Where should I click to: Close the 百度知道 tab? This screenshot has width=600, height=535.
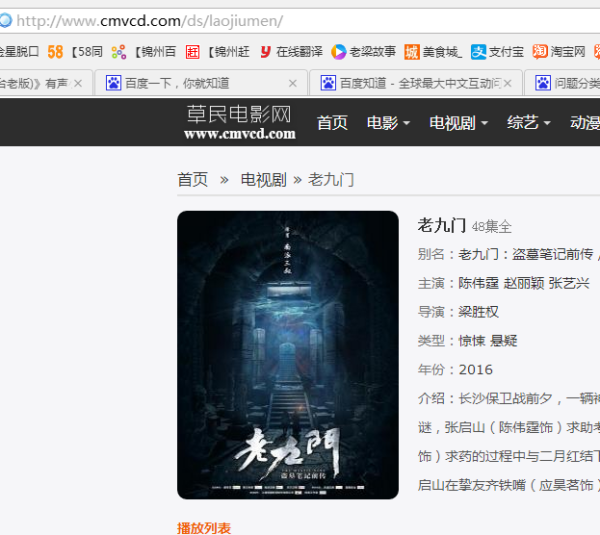(507, 83)
